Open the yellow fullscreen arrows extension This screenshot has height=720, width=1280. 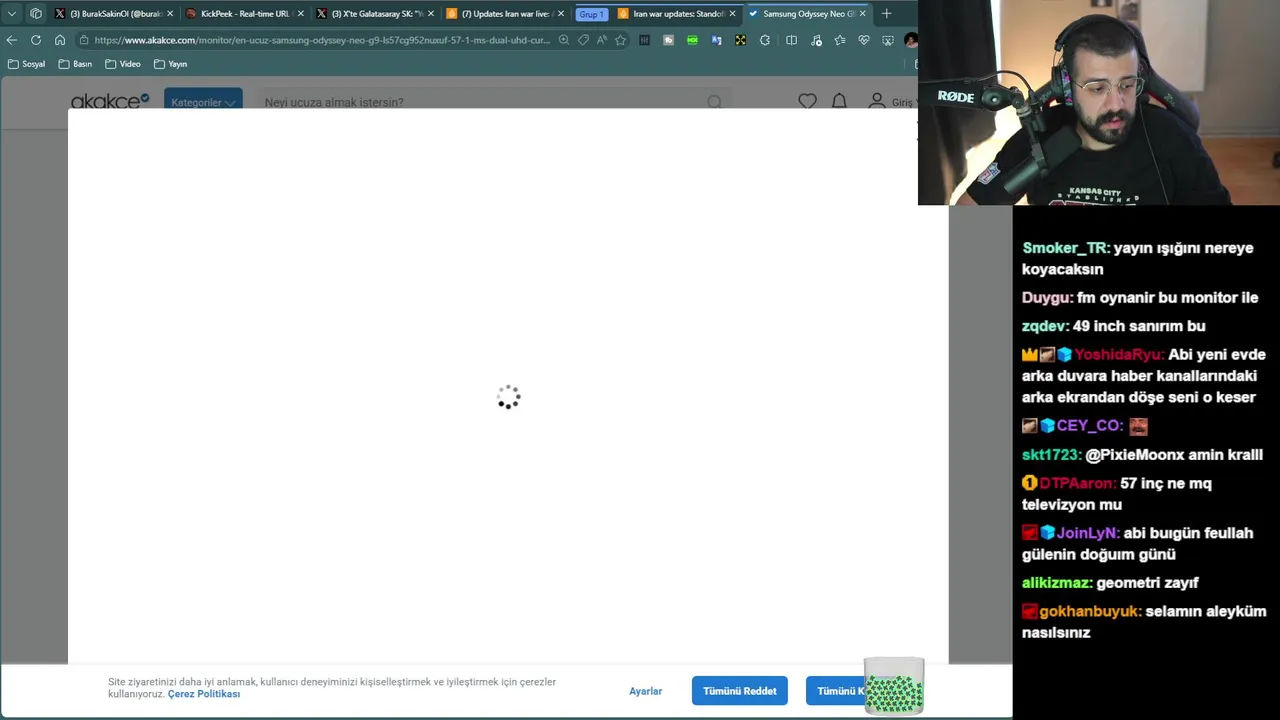[x=740, y=40]
